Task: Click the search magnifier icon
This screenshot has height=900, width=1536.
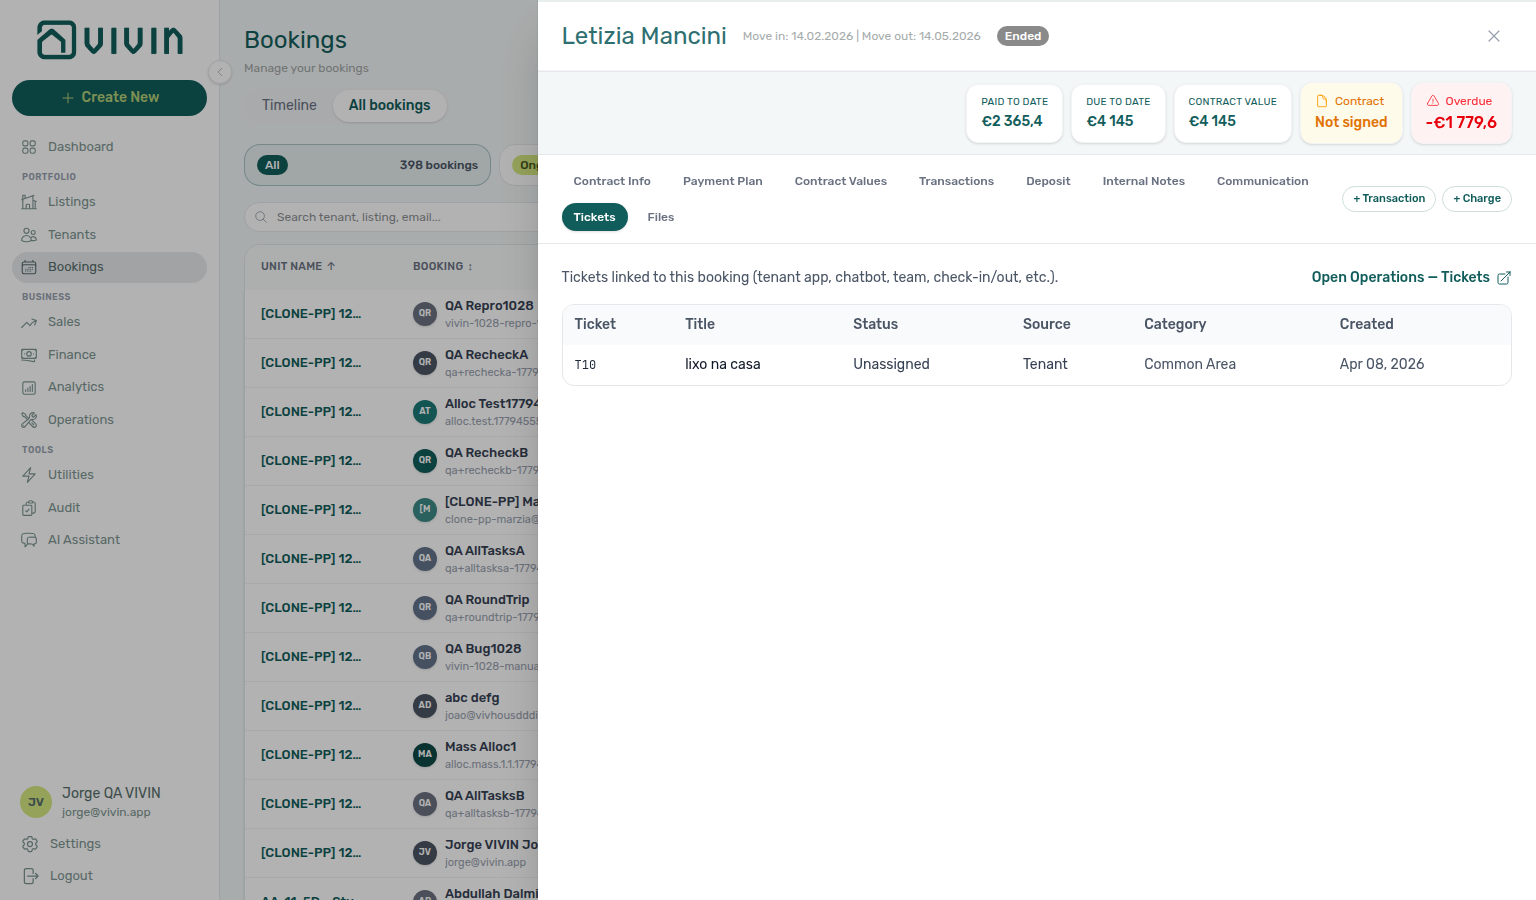Action: [261, 217]
